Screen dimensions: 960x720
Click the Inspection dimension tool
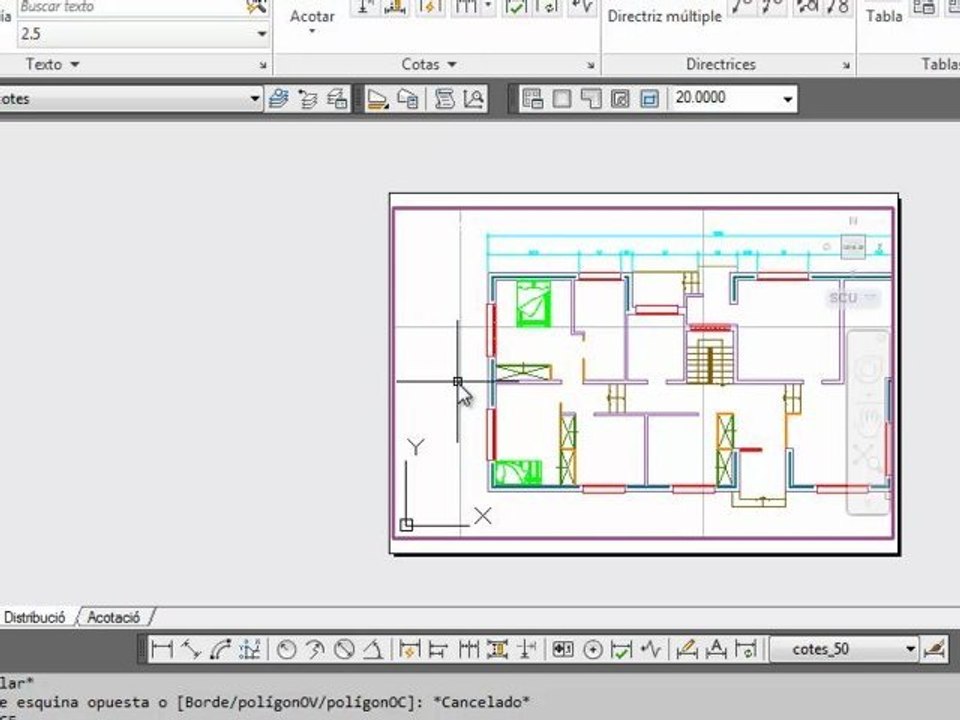pyautogui.click(x=621, y=649)
